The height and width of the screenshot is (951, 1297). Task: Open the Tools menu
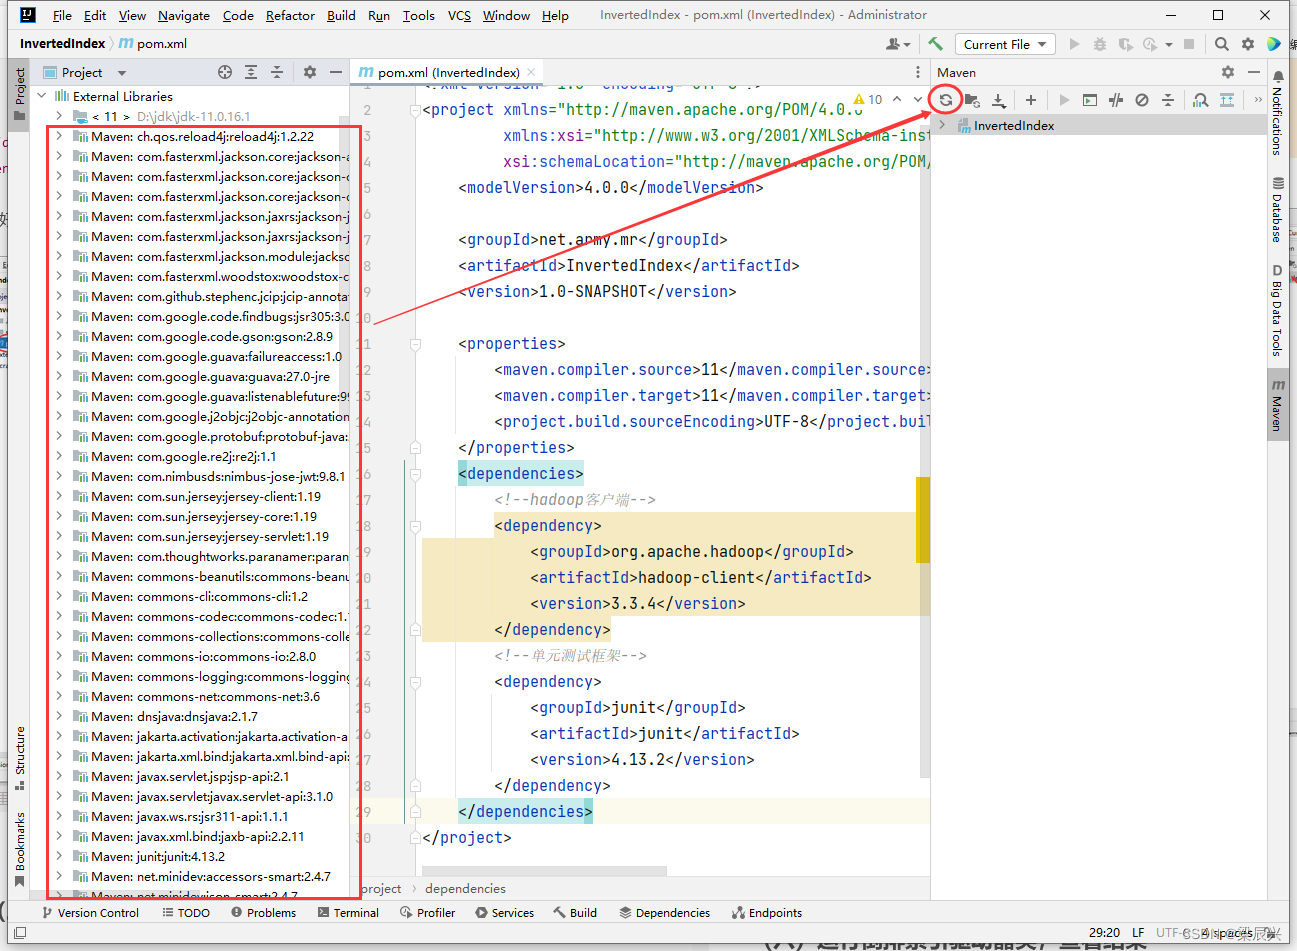[419, 15]
